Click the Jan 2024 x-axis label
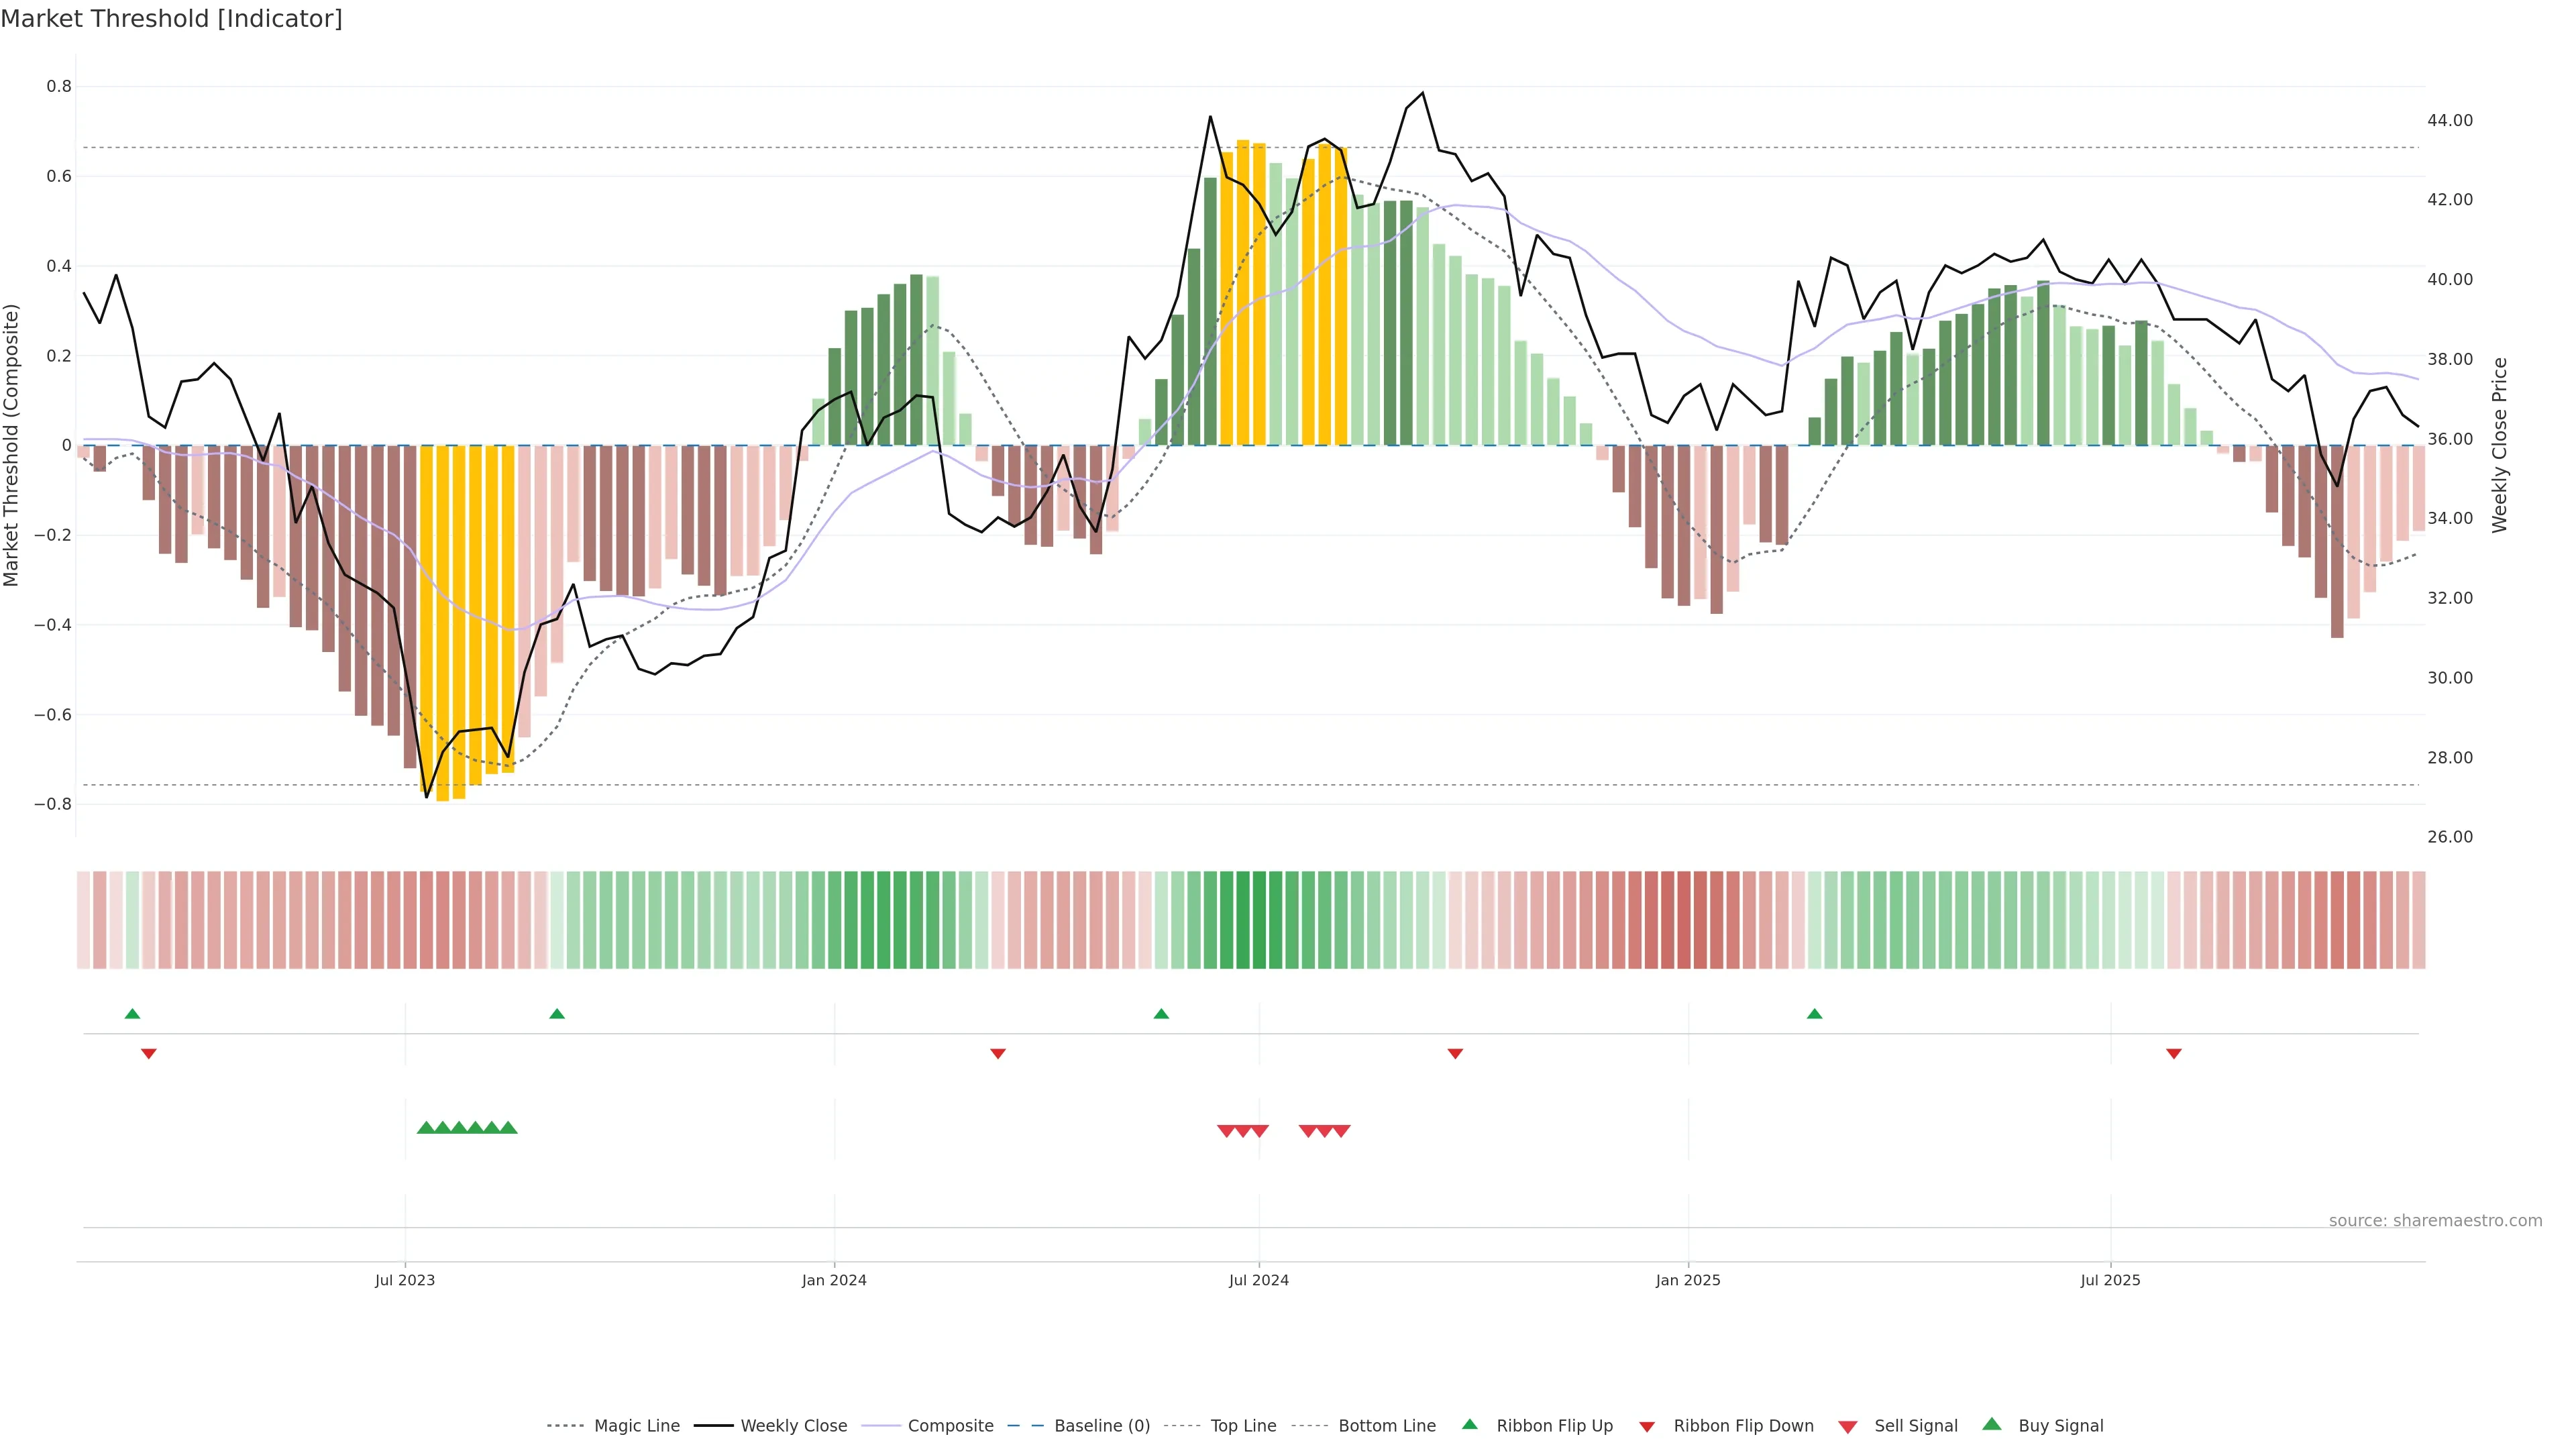The width and height of the screenshot is (2576, 1449). tap(834, 1280)
